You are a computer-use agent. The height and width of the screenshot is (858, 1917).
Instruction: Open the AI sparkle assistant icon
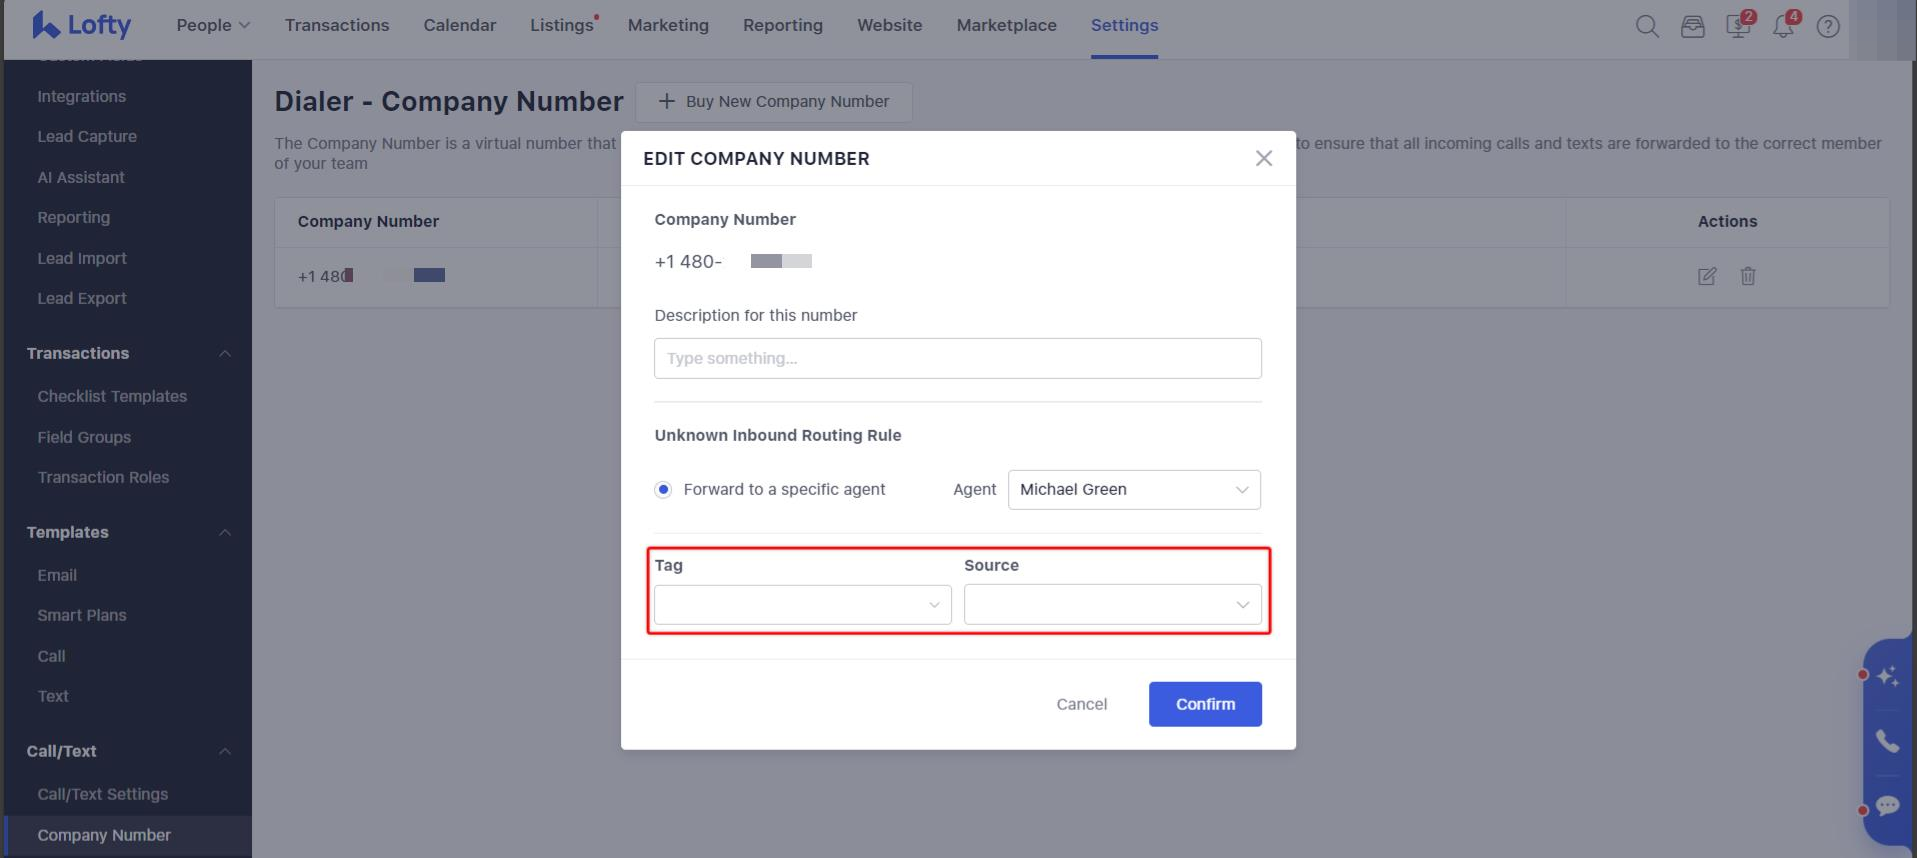click(x=1887, y=677)
